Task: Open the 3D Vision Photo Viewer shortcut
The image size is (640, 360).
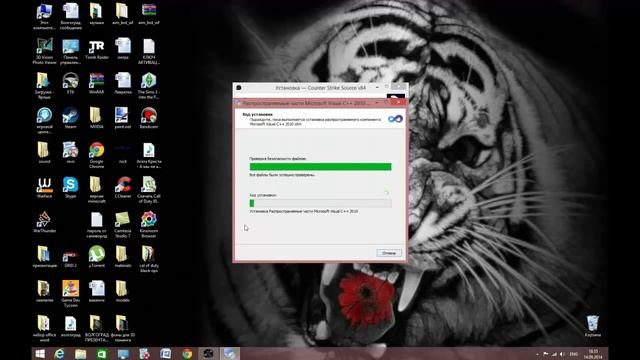Action: point(44,51)
